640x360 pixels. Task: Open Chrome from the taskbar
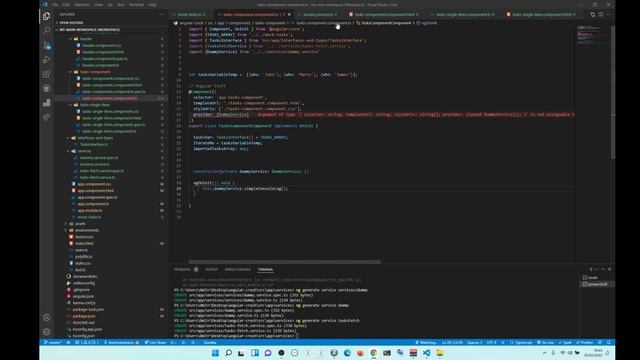[x=373, y=353]
